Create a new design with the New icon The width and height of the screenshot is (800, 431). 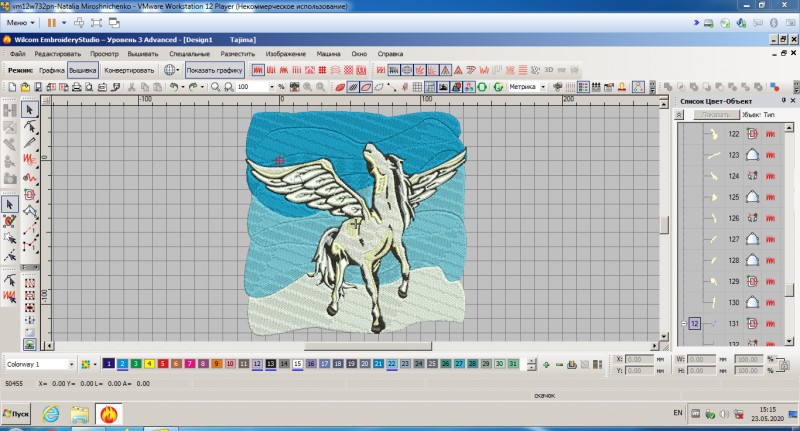[x=12, y=87]
